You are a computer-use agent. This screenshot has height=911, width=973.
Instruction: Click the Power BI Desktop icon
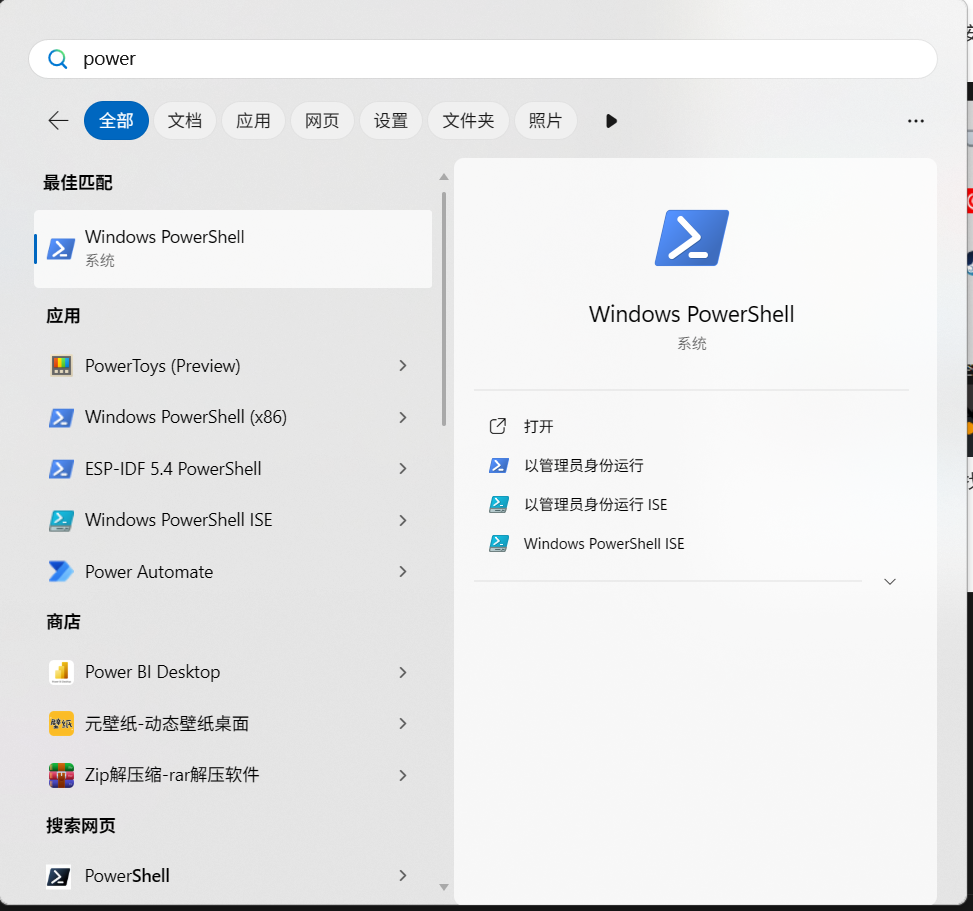click(x=61, y=672)
